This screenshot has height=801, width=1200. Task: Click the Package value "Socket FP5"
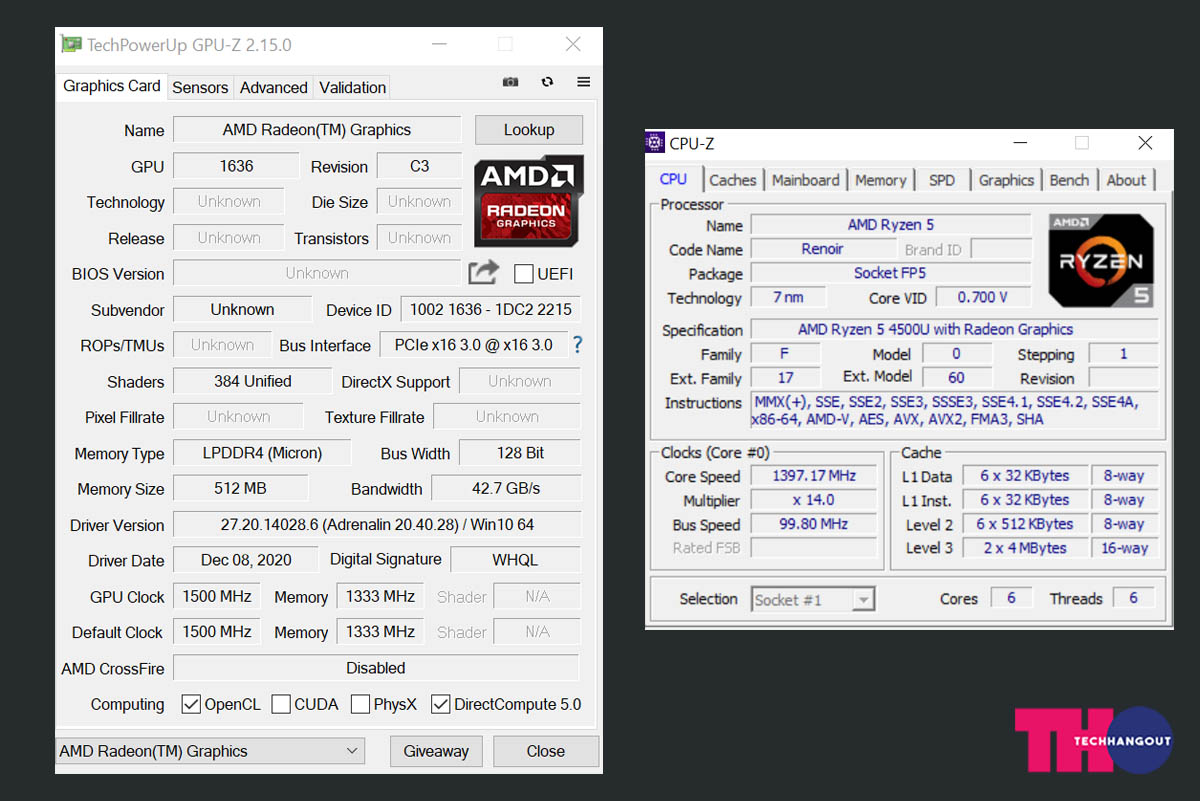coord(891,273)
